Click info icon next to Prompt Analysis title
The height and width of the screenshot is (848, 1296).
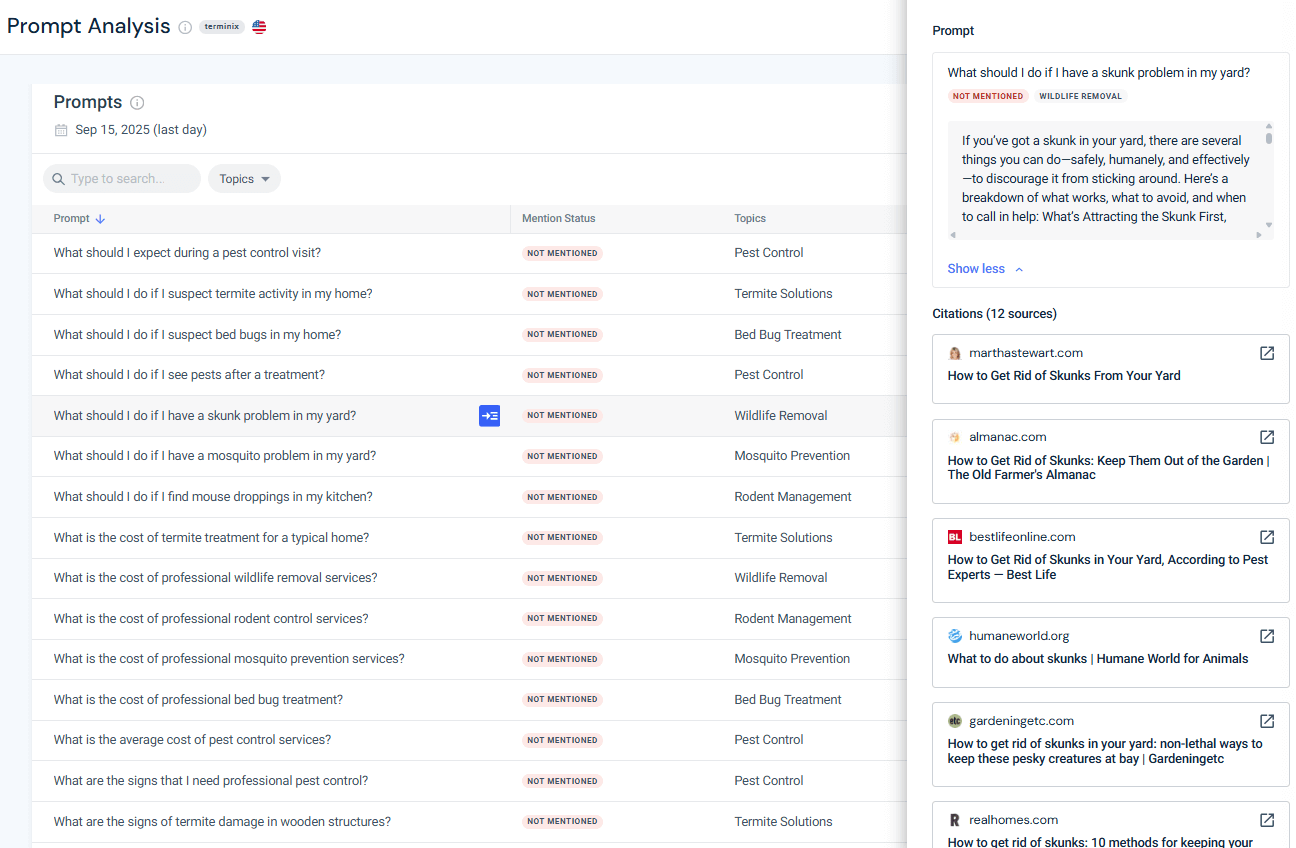185,28
